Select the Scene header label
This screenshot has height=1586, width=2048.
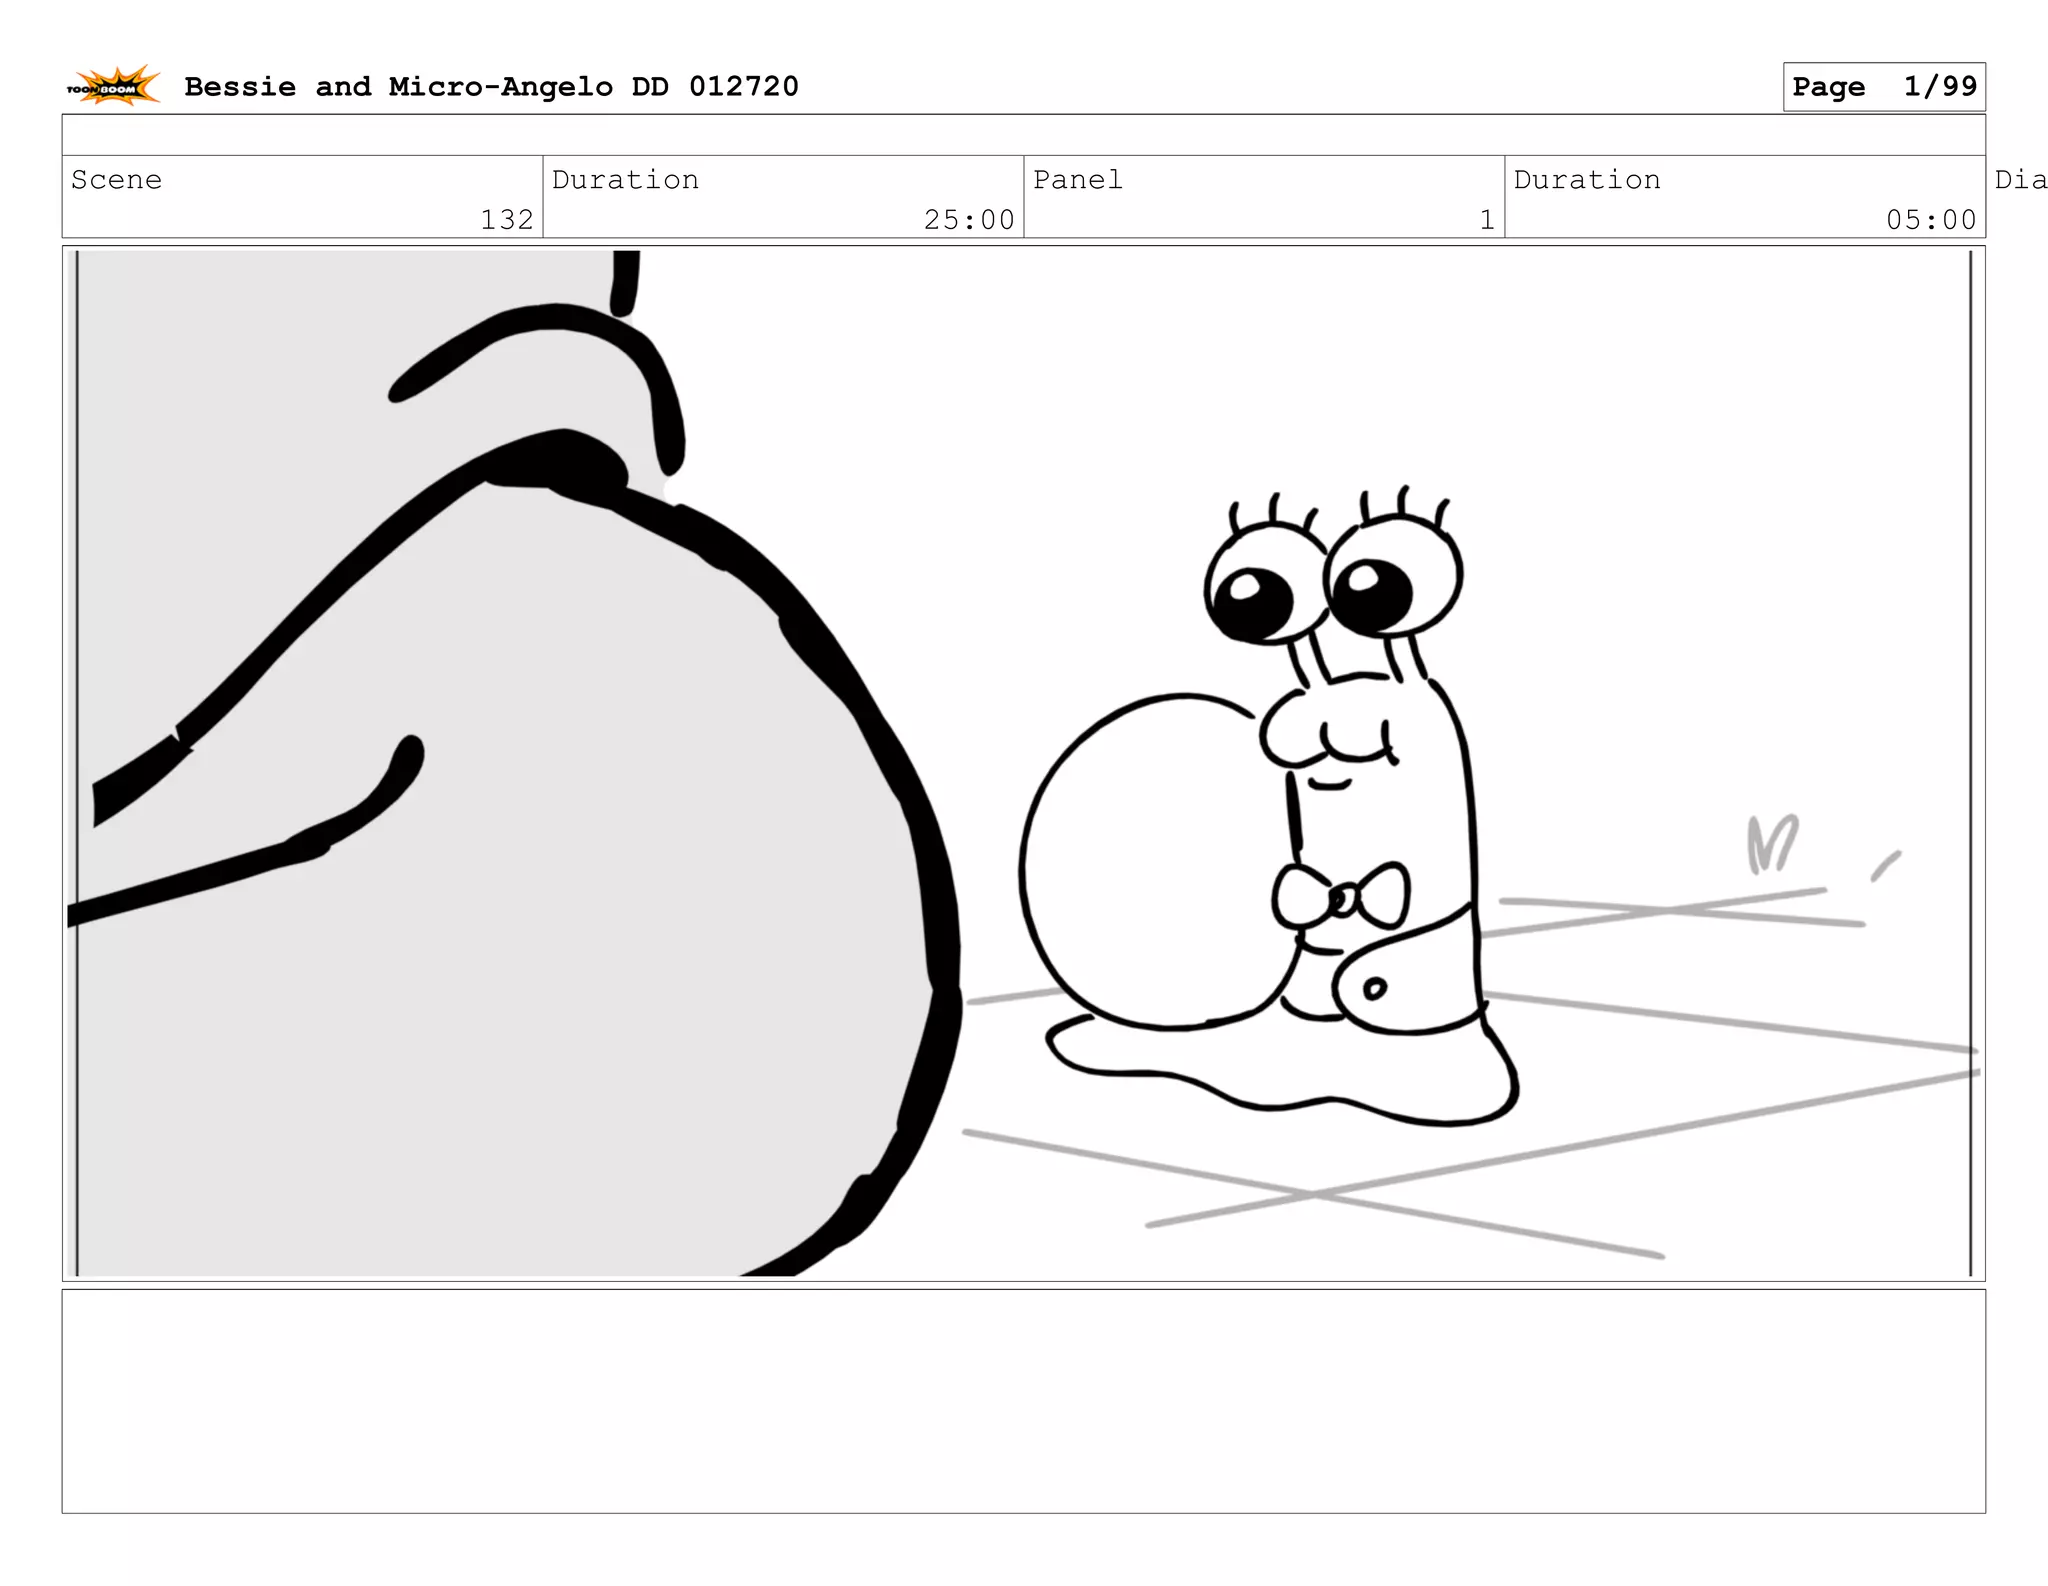(116, 180)
